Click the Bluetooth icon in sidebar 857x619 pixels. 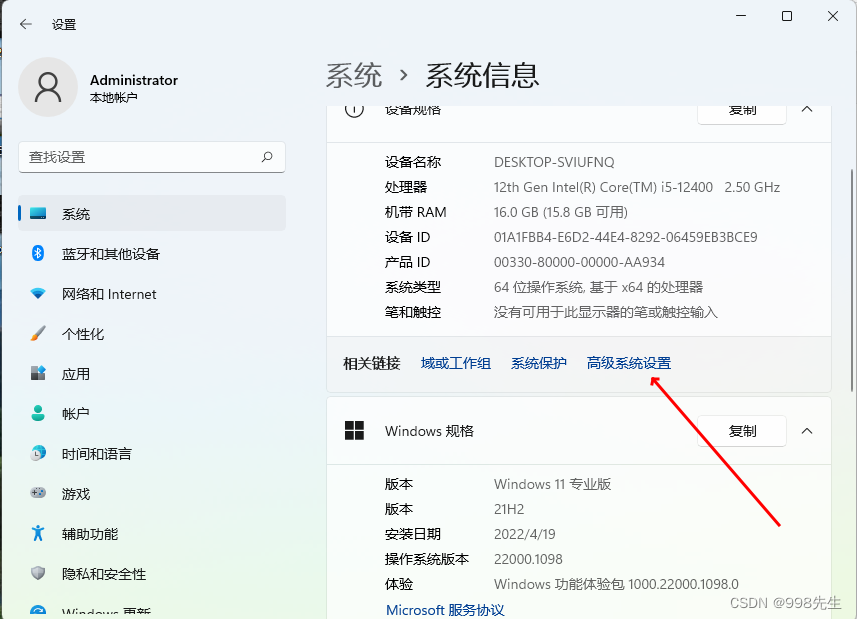click(38, 254)
